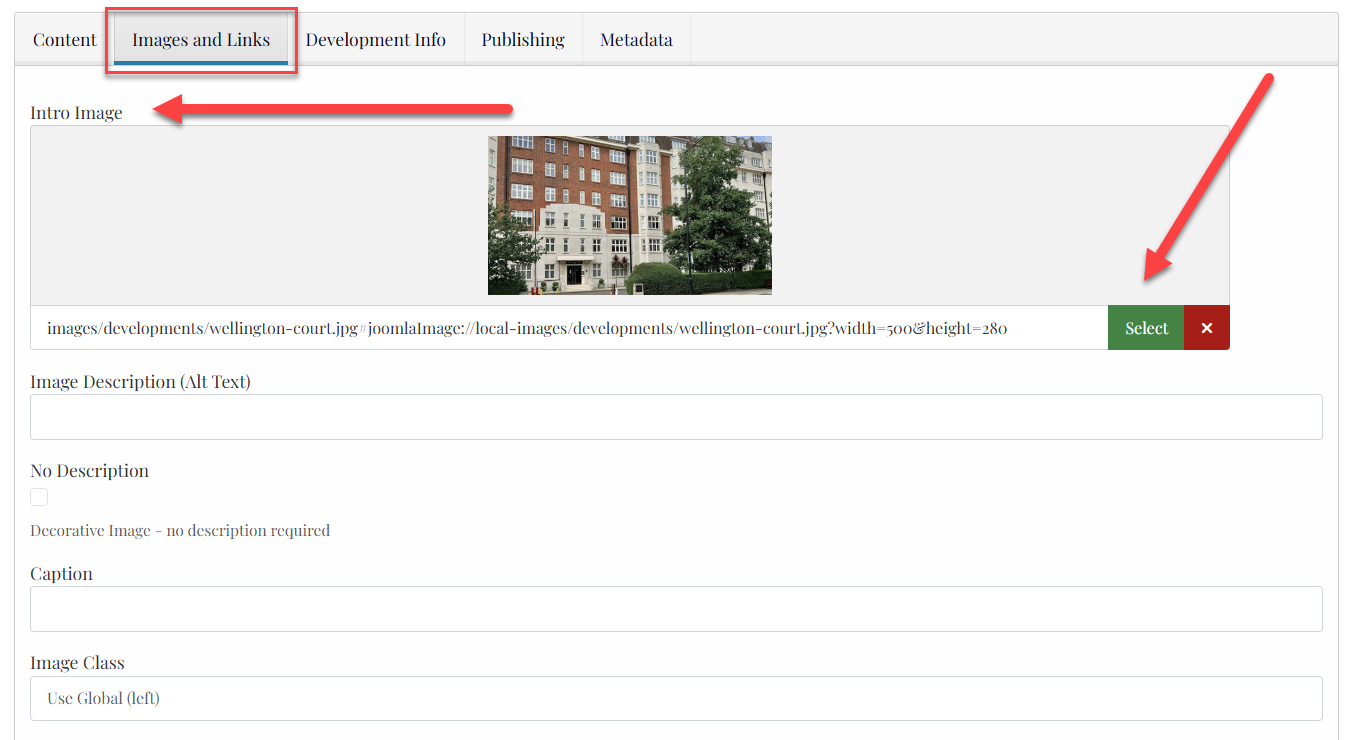This screenshot has height=740, width=1355.
Task: Open the Images and Links tab
Action: 201,40
